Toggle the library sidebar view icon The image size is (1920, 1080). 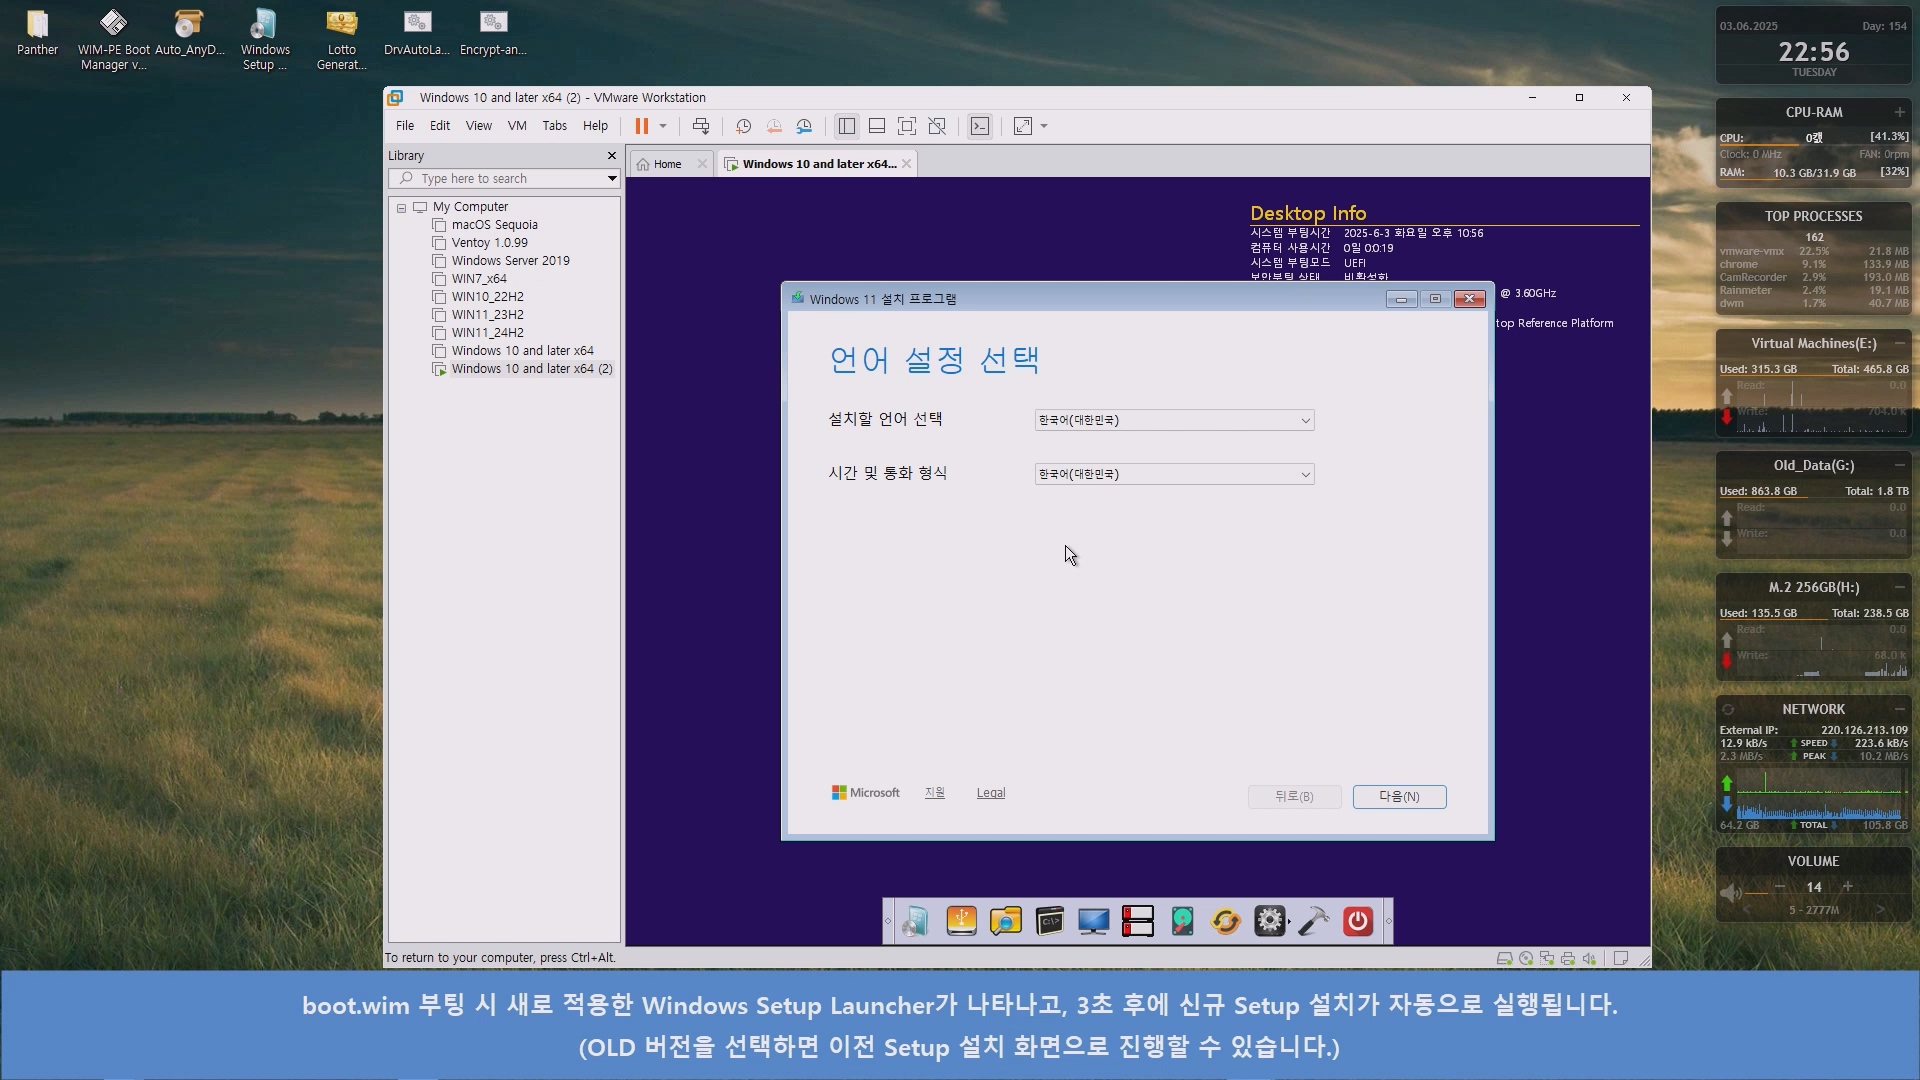point(847,126)
